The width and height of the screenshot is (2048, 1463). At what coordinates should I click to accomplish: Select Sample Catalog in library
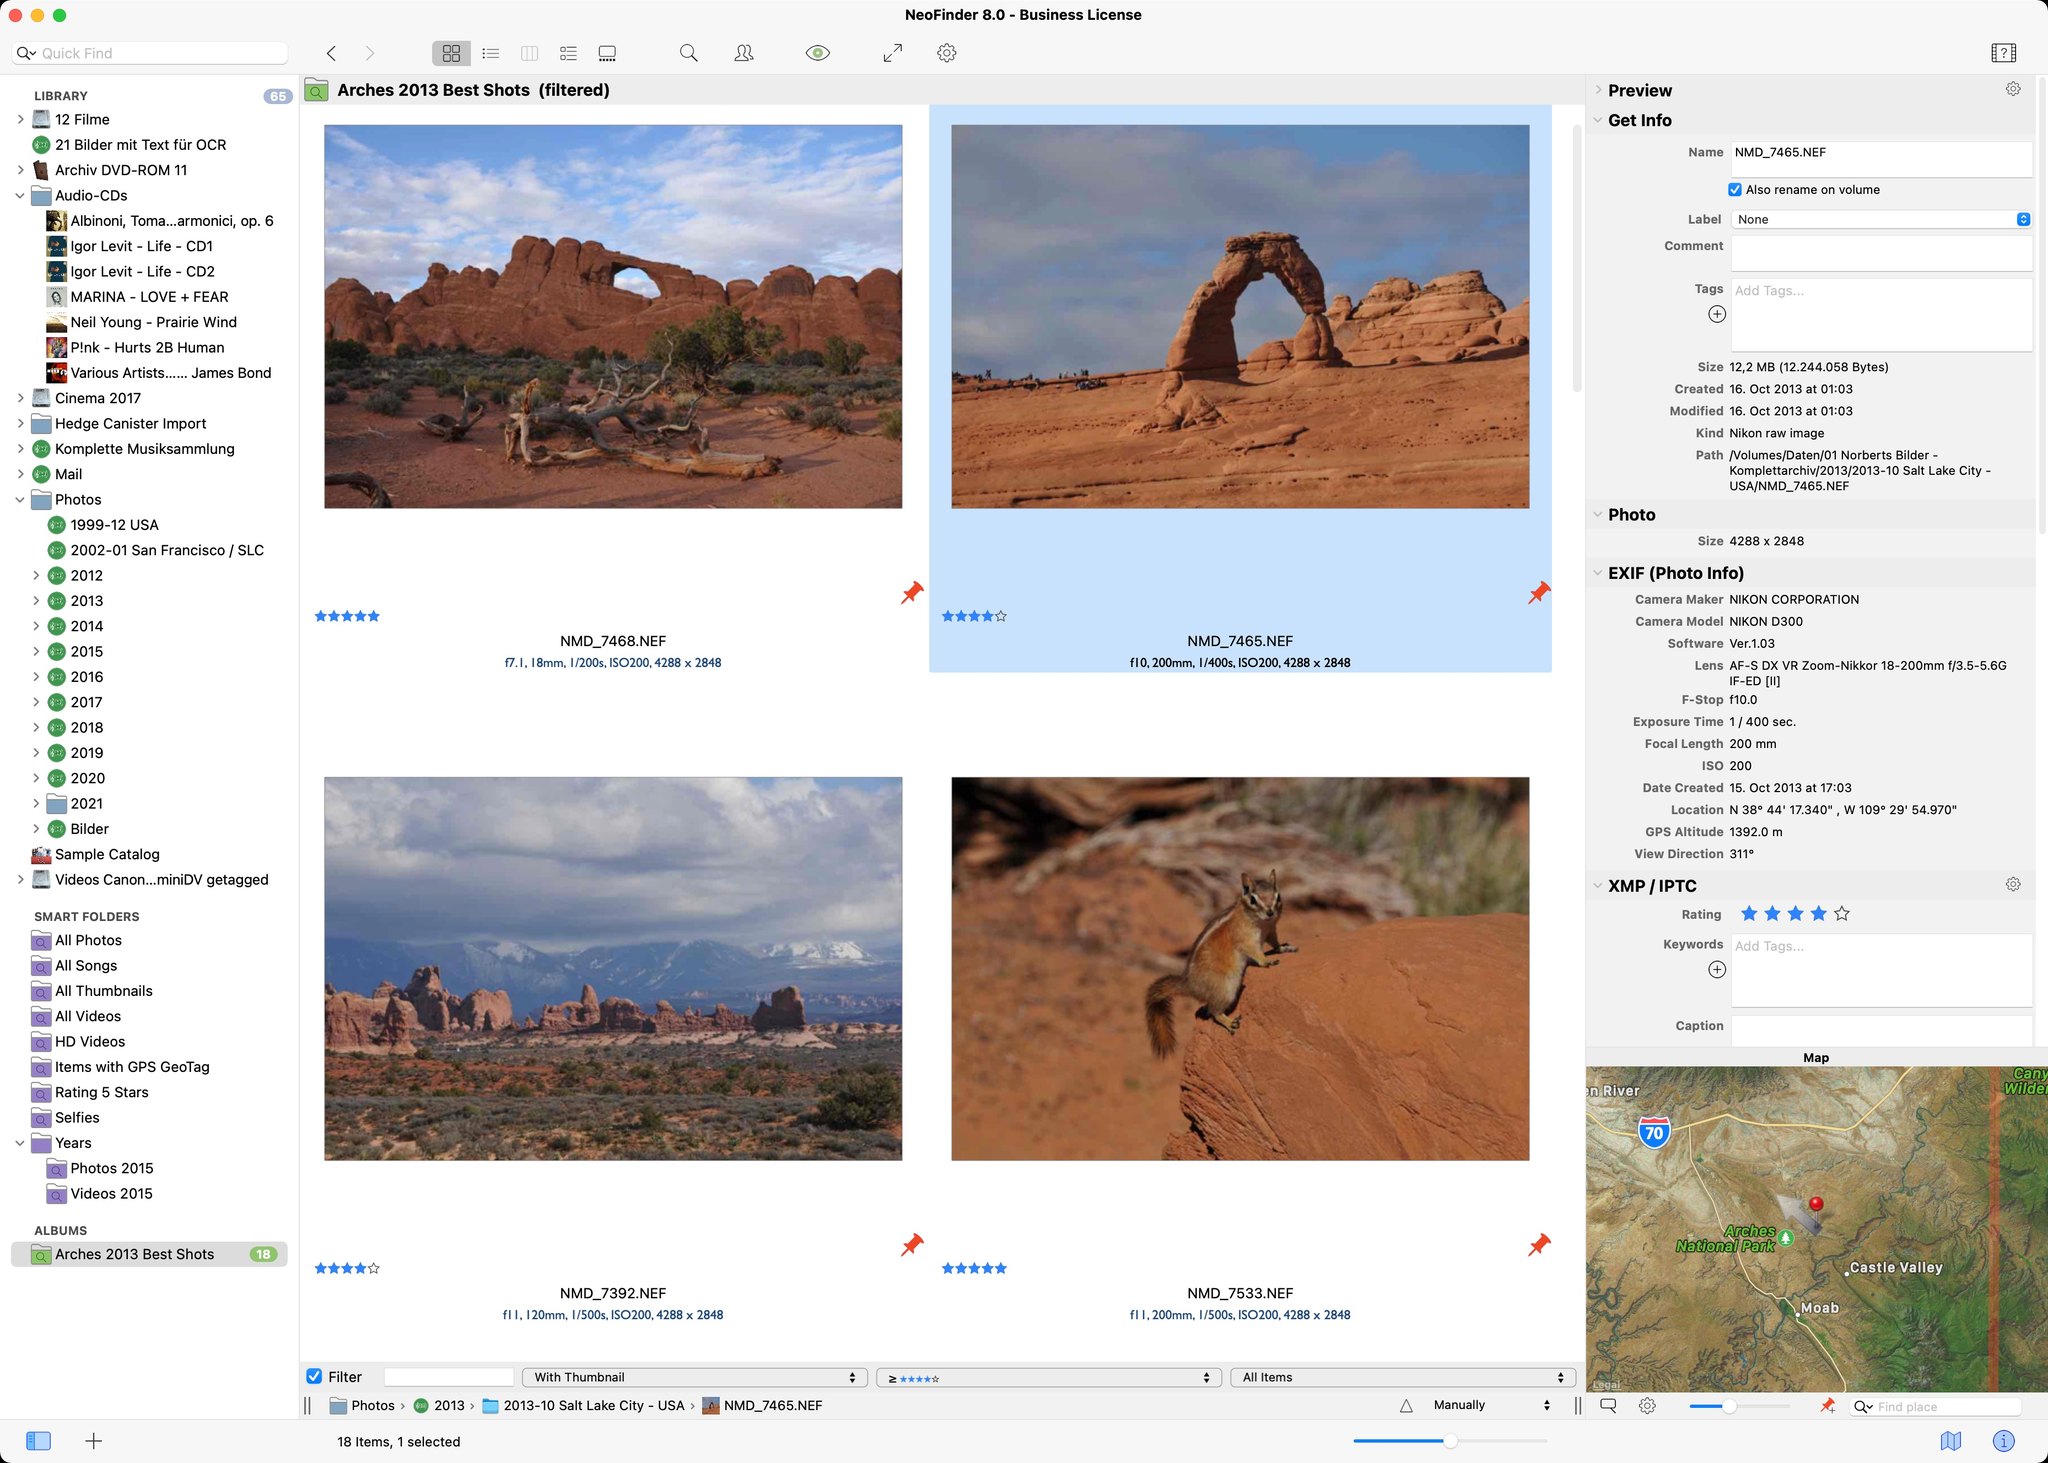point(107,854)
